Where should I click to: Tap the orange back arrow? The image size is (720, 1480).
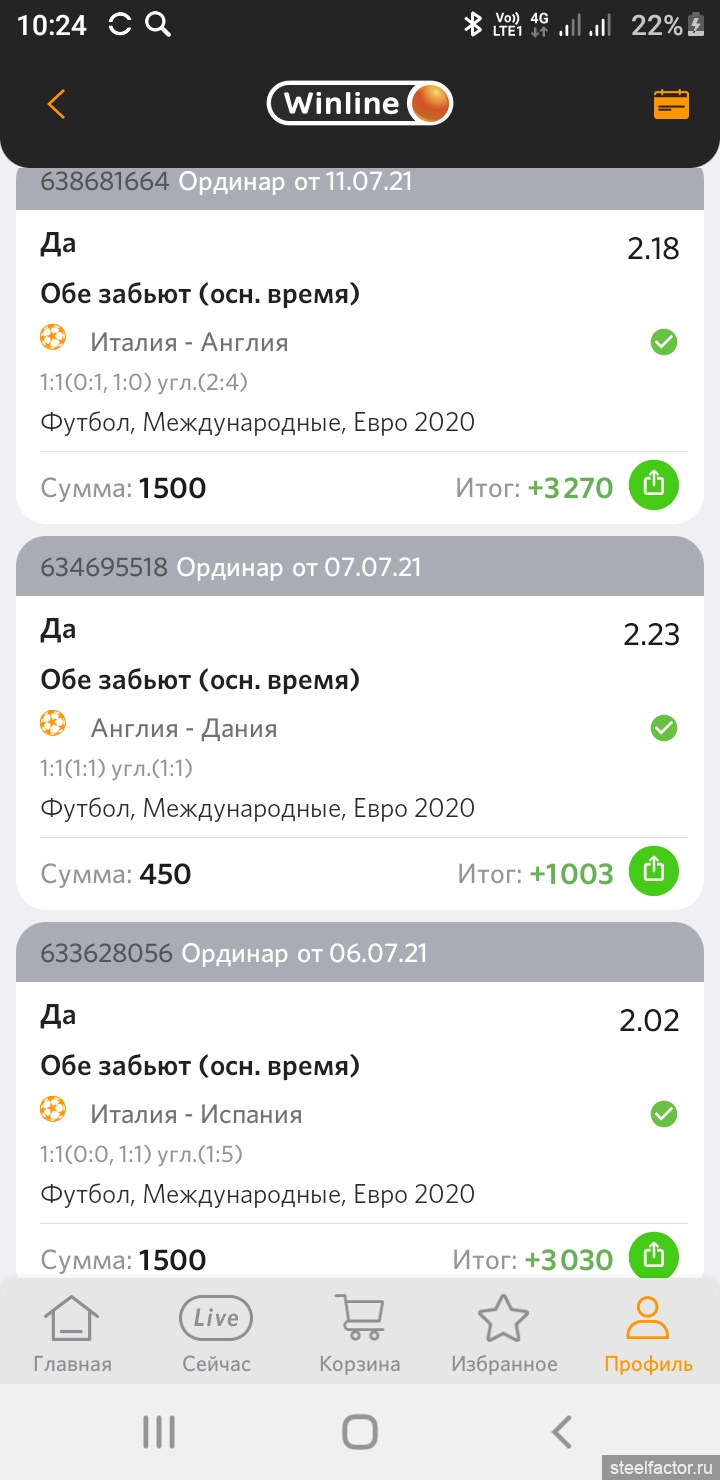(56, 104)
